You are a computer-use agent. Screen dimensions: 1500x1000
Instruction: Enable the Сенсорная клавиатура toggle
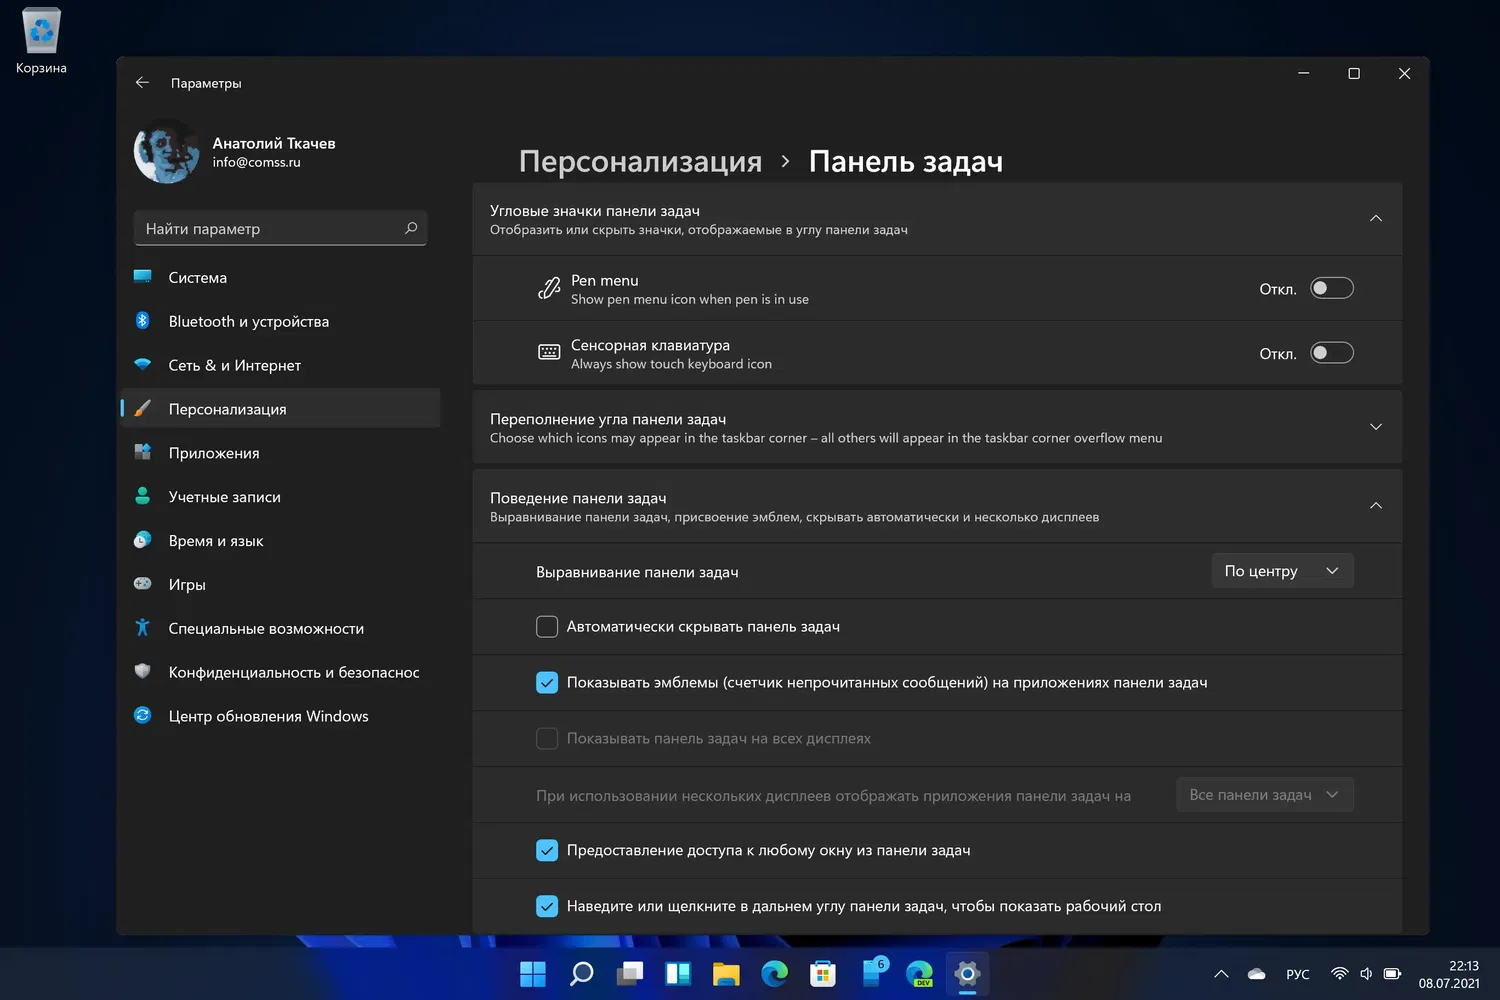point(1331,353)
